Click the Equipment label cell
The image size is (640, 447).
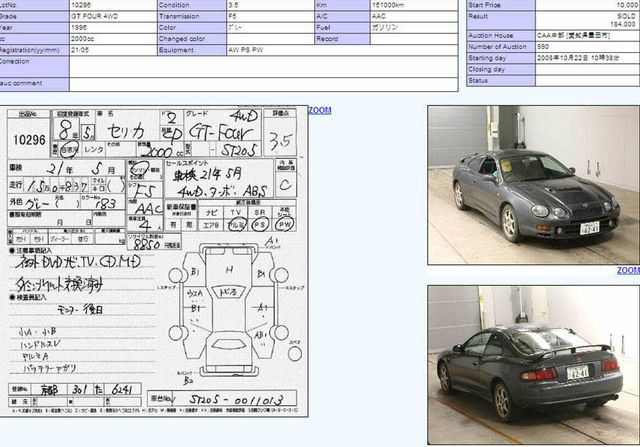pos(191,50)
